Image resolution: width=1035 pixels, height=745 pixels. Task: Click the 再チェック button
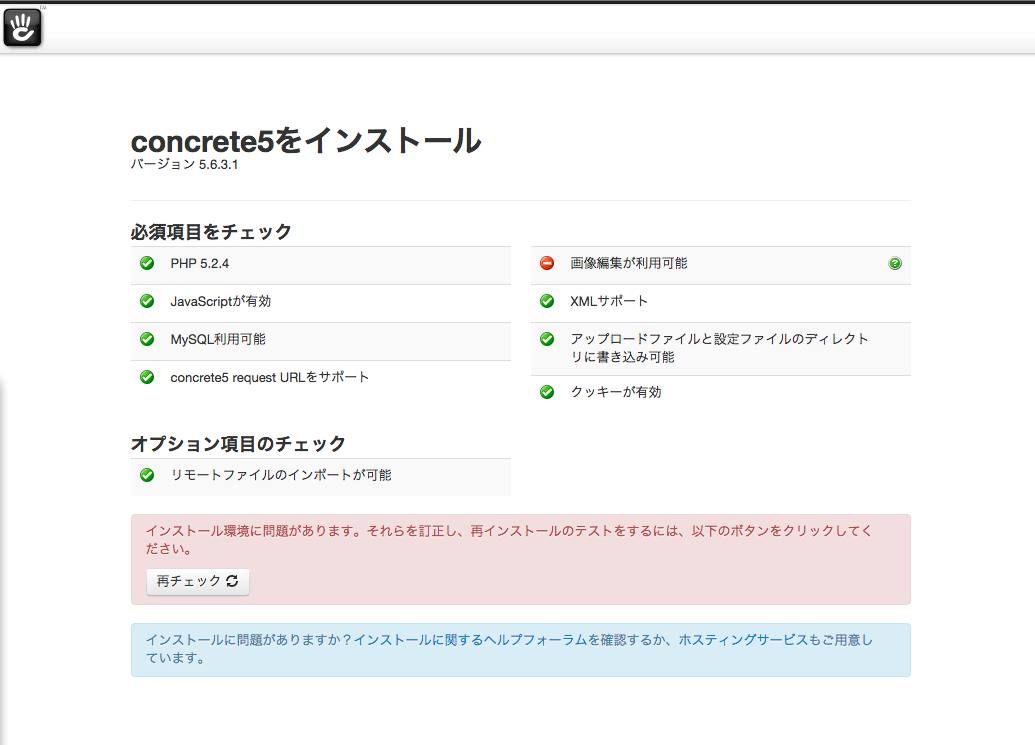click(x=197, y=581)
